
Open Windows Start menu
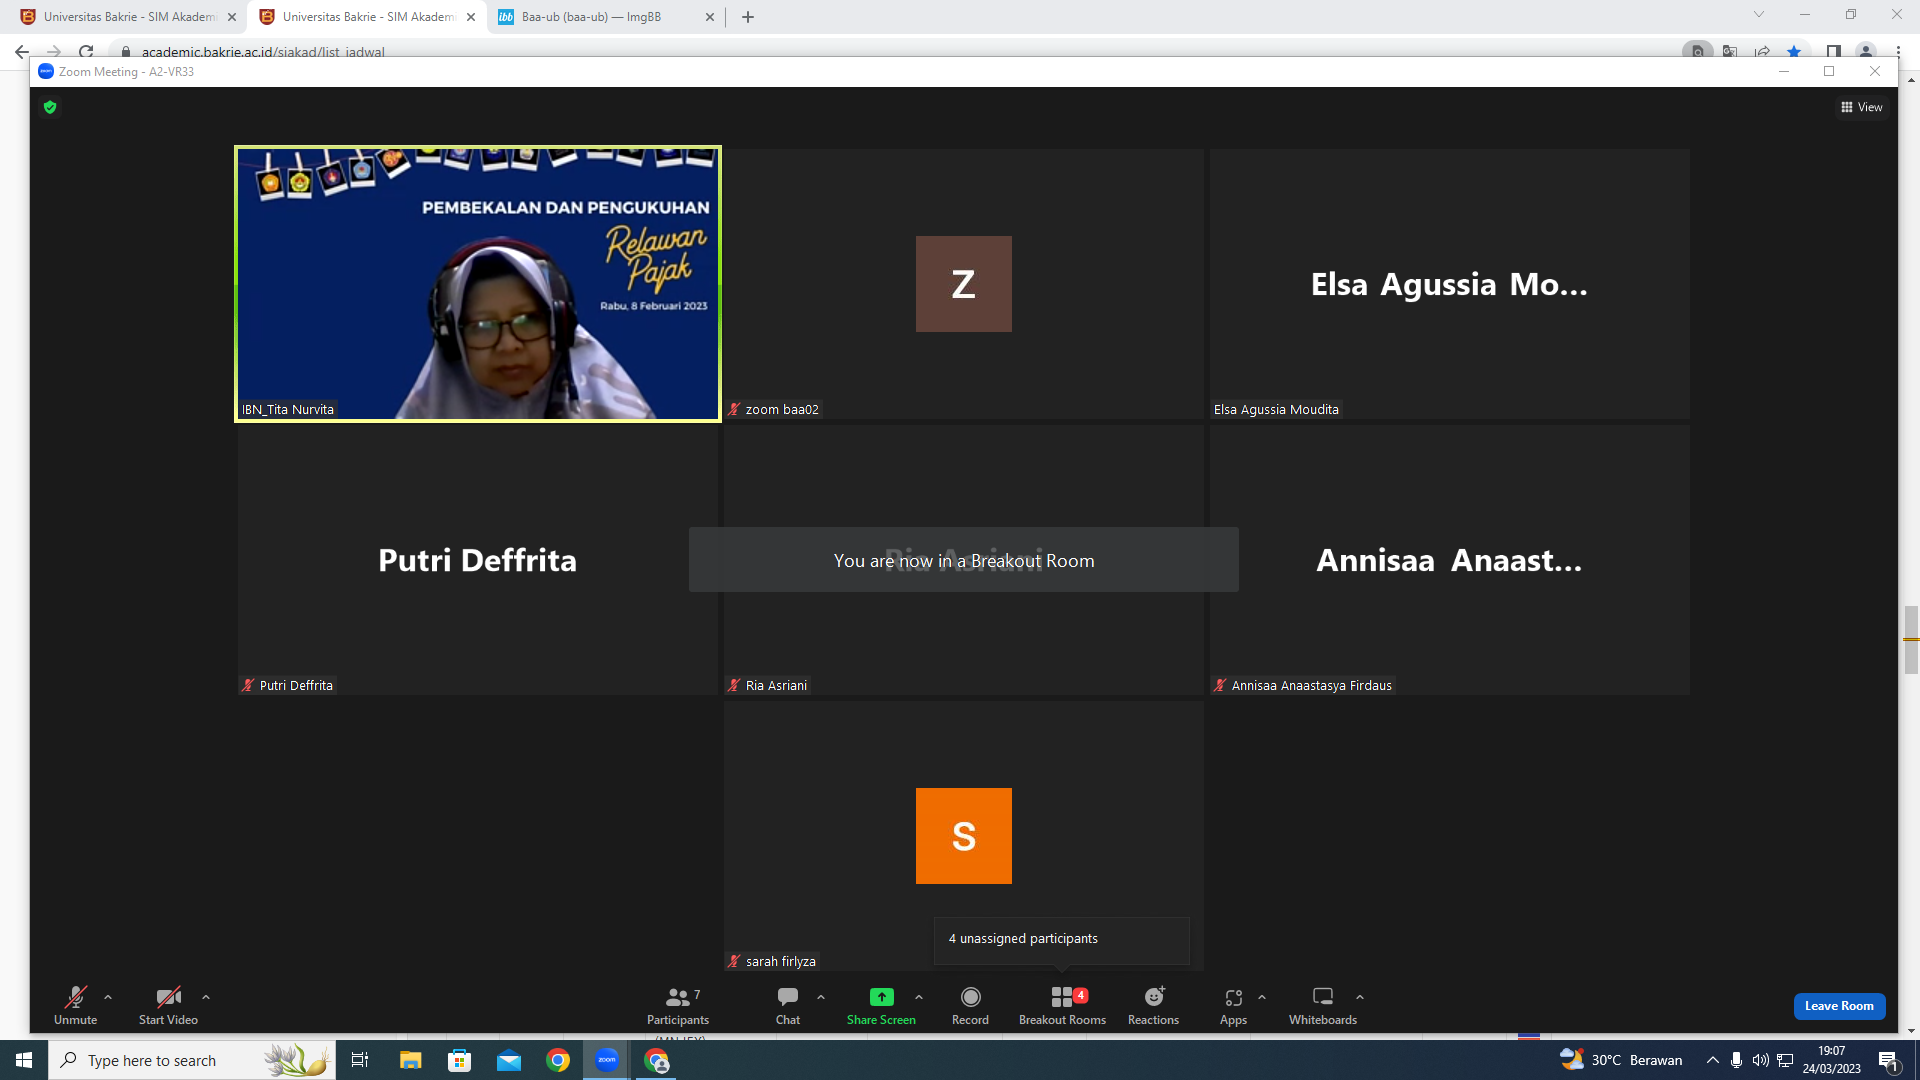(x=24, y=1060)
